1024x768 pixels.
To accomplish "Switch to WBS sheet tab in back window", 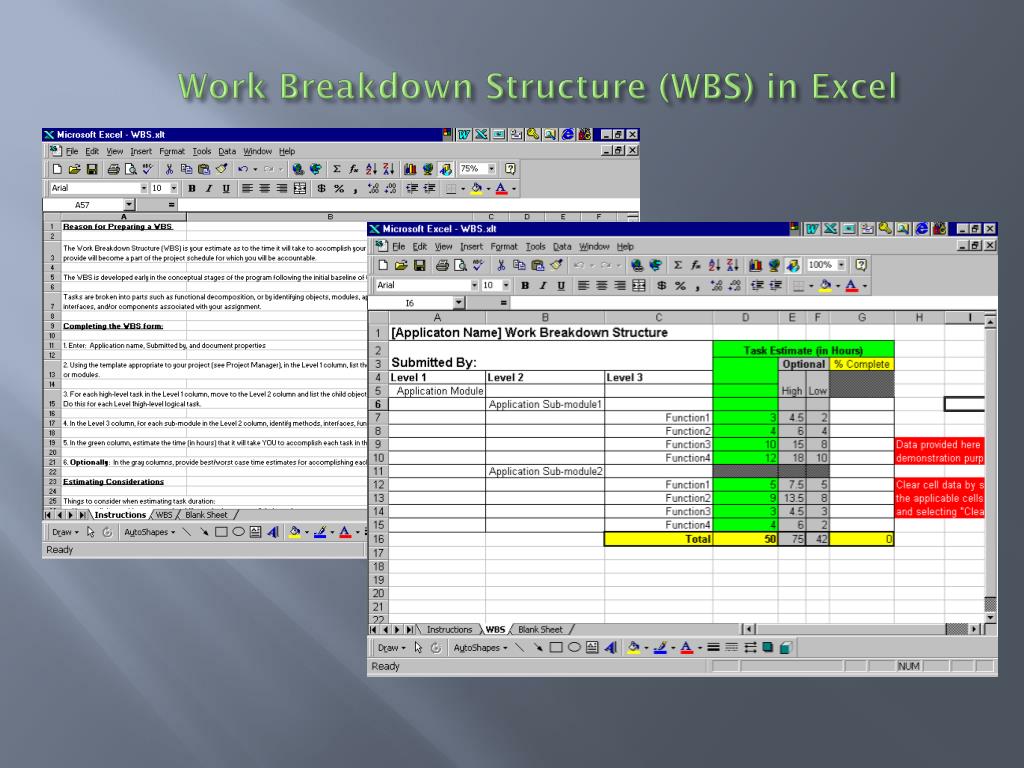I will pos(164,515).
